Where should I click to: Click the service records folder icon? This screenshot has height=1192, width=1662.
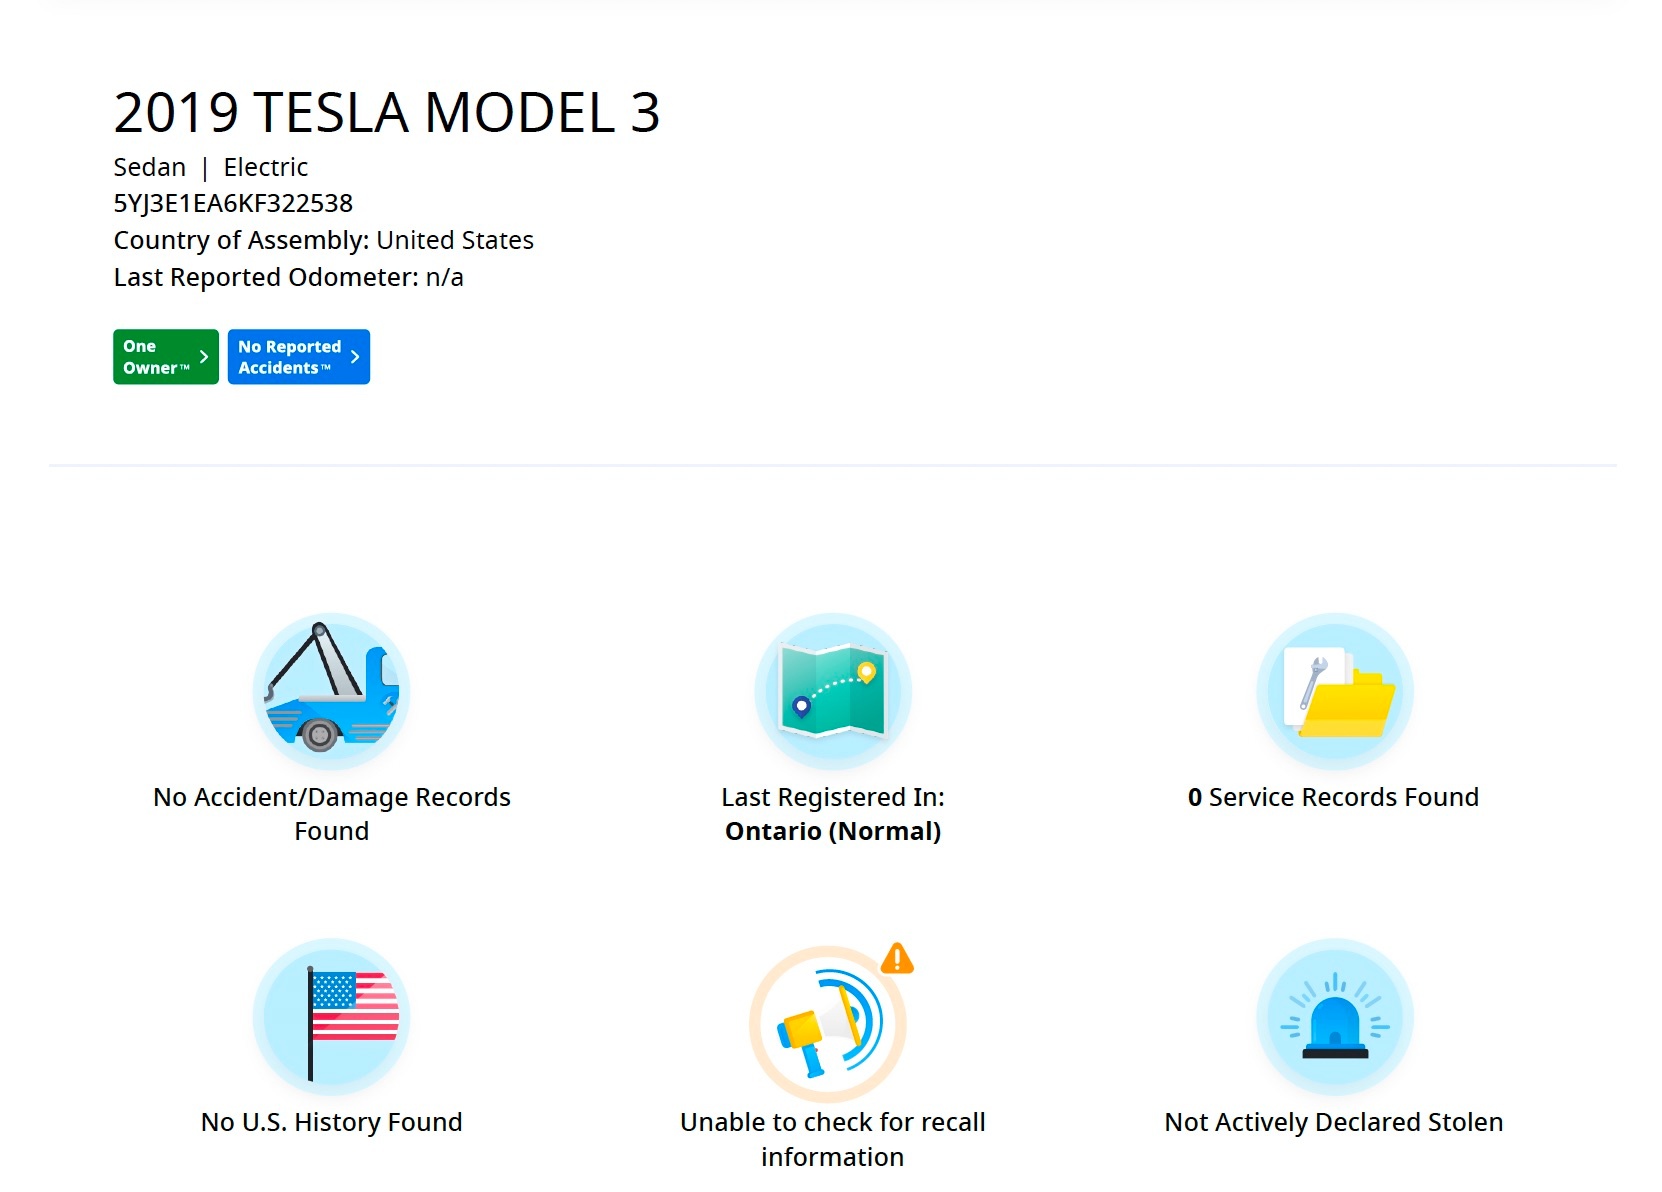[x=1335, y=691]
